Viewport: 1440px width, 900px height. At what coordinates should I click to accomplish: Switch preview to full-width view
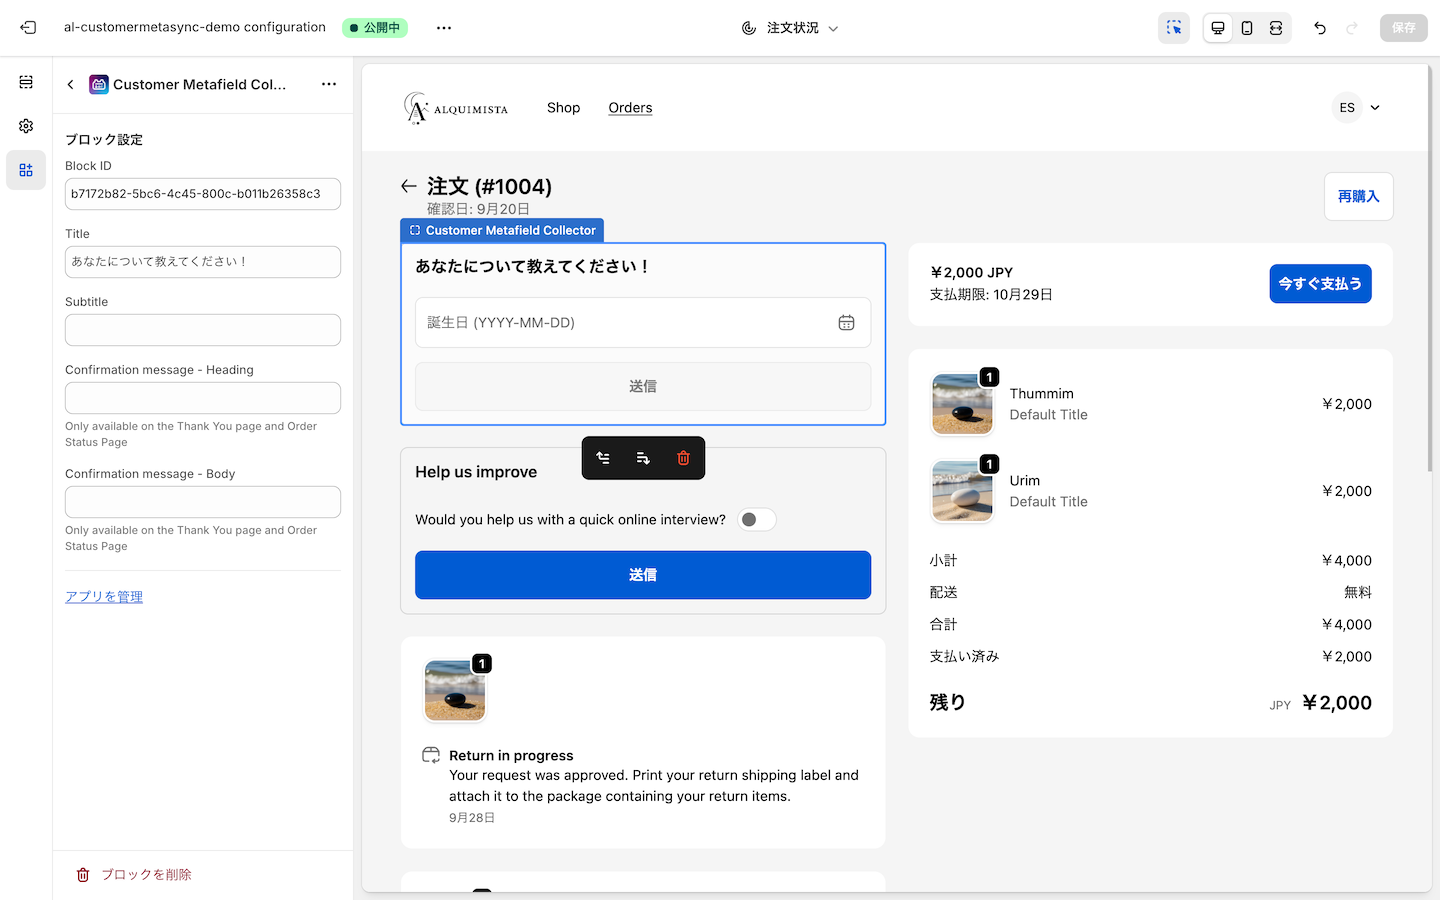point(1276,27)
